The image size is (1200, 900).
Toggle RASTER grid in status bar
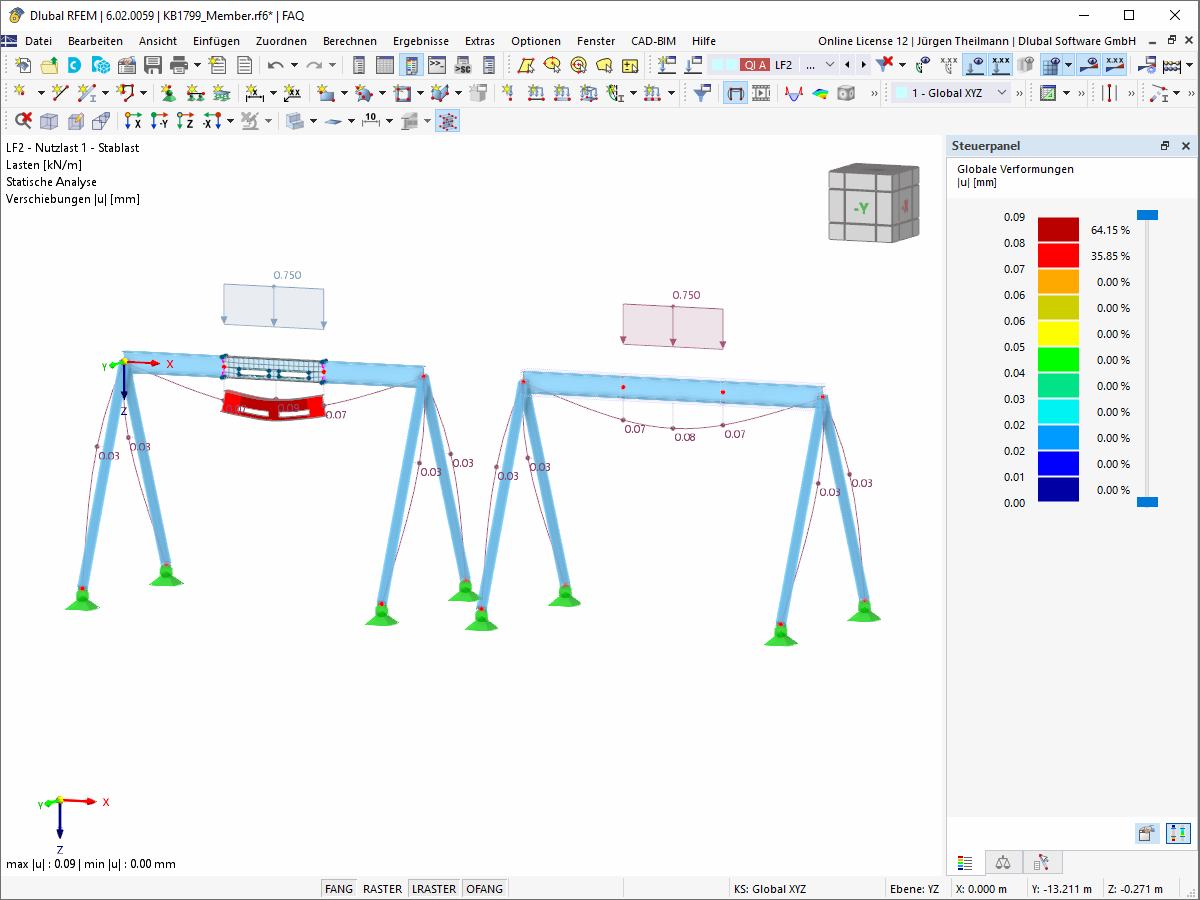click(x=382, y=889)
